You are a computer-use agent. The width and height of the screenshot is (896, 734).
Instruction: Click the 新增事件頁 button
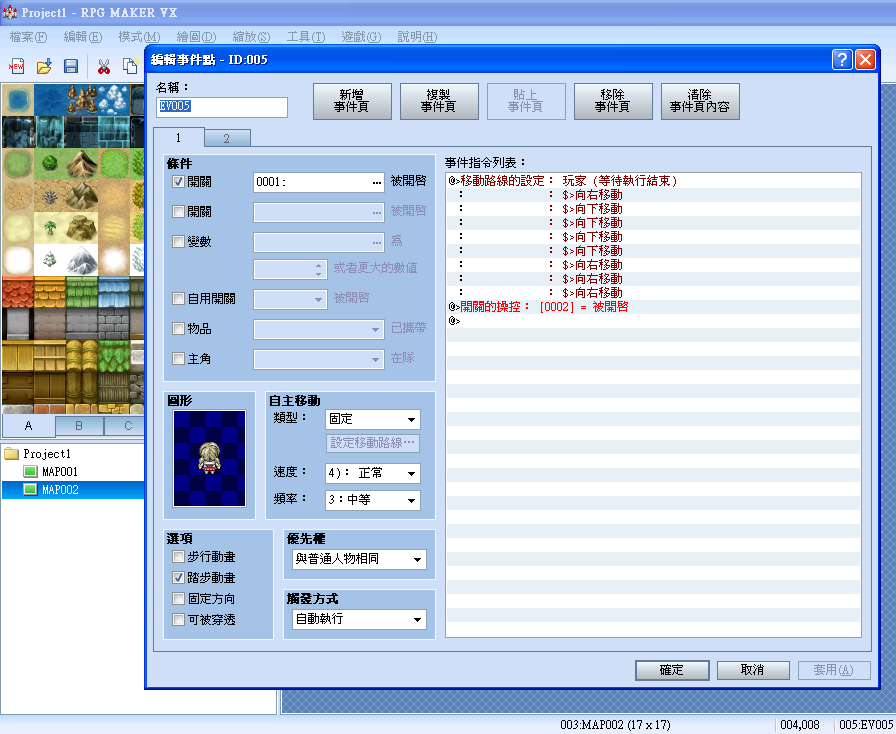click(352, 101)
